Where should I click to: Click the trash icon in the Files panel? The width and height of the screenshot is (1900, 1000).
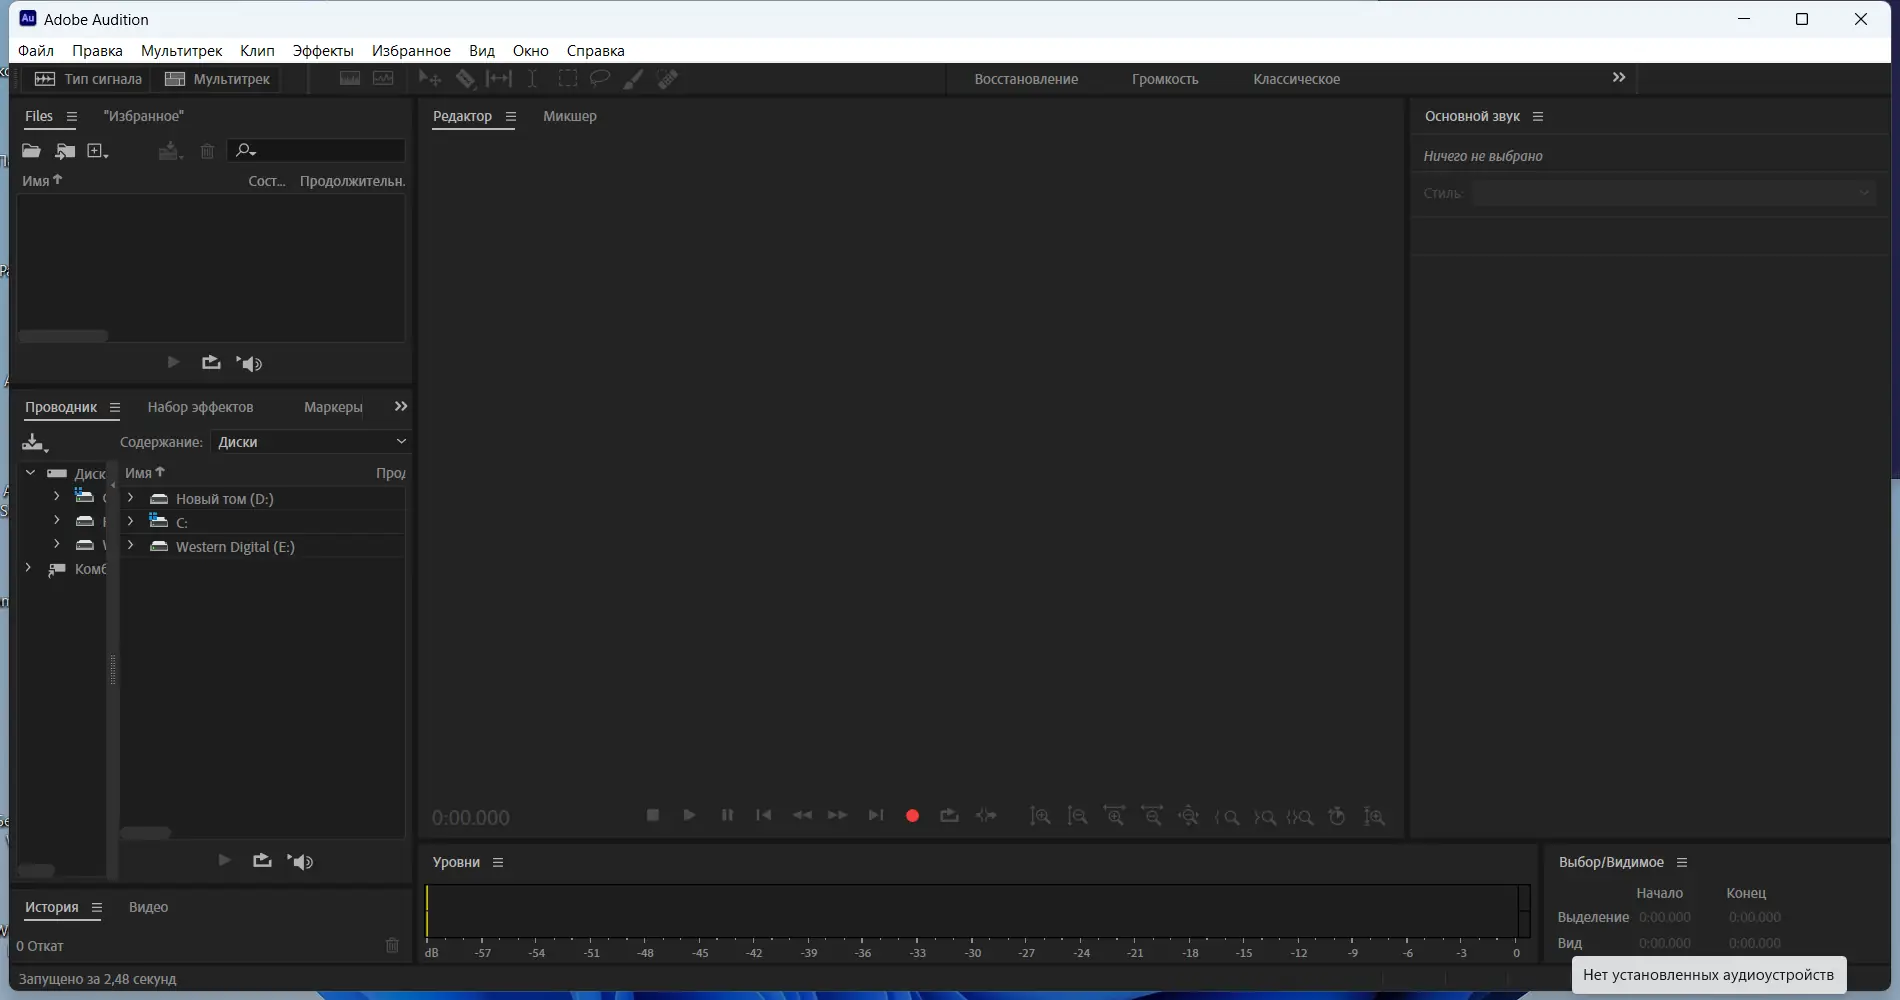207,151
